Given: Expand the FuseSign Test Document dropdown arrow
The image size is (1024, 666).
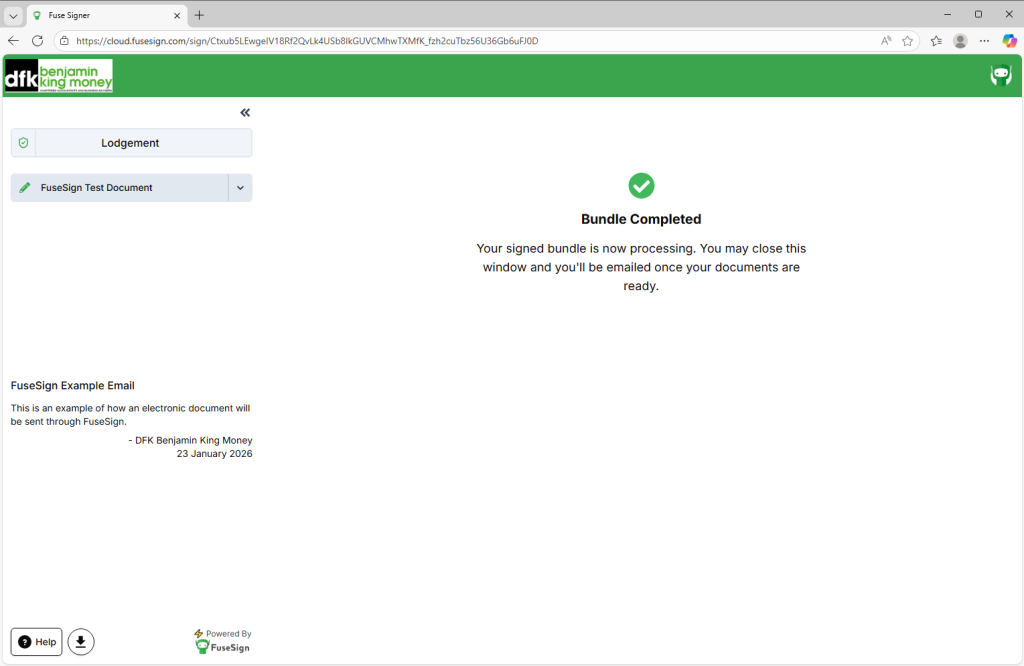Looking at the screenshot, I should [240, 188].
